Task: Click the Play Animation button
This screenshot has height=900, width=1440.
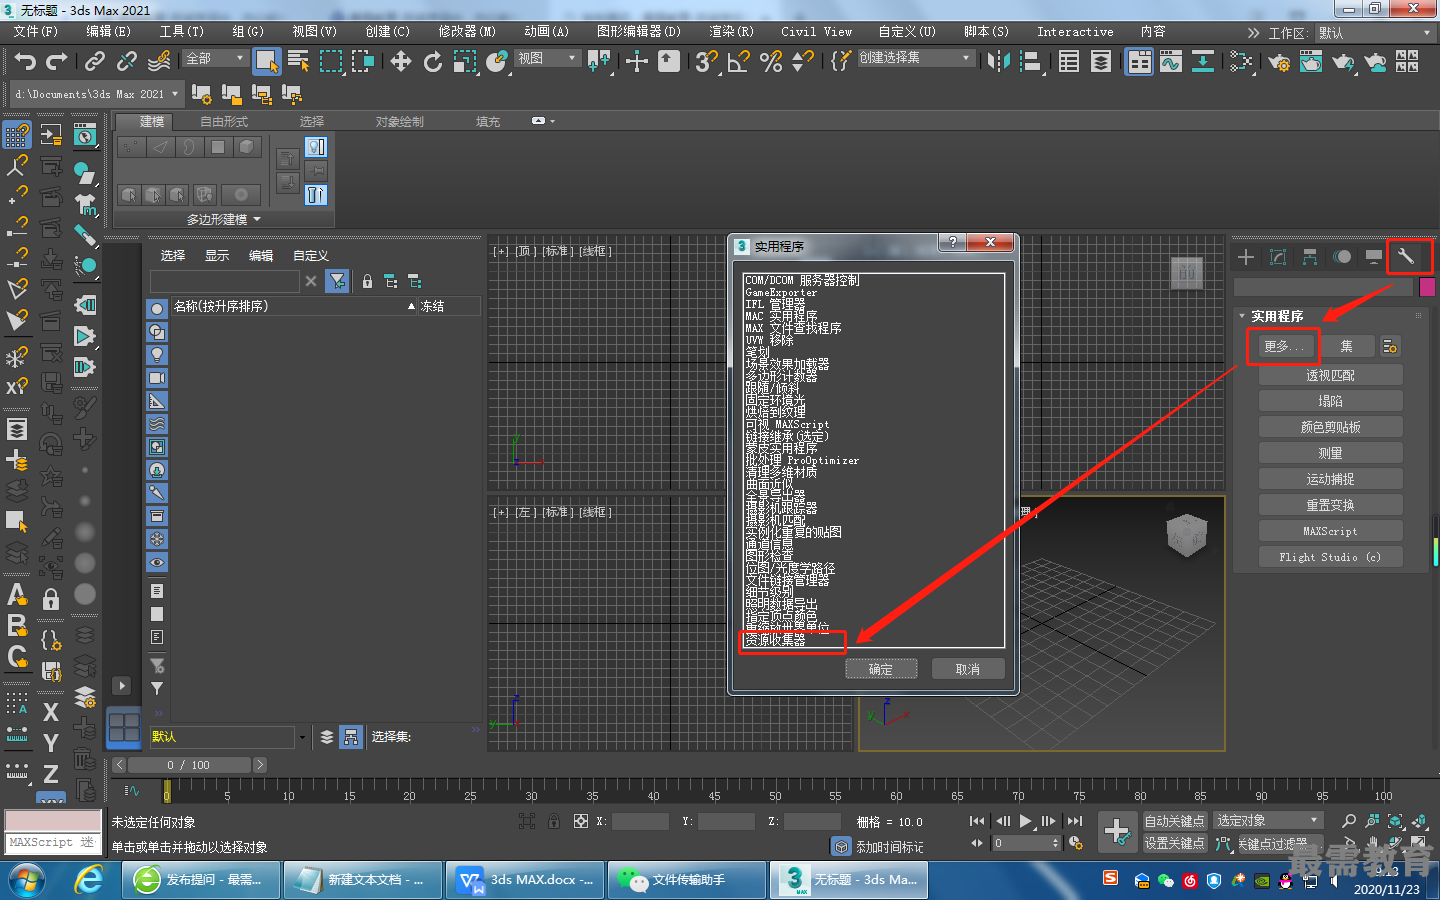Action: 1025,821
